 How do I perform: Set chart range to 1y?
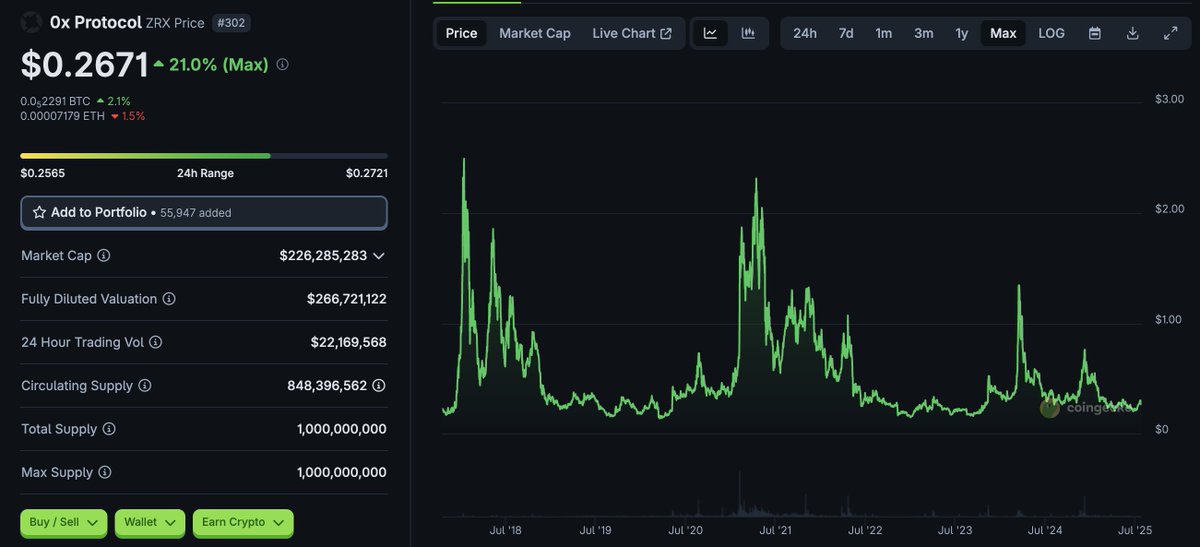[962, 33]
